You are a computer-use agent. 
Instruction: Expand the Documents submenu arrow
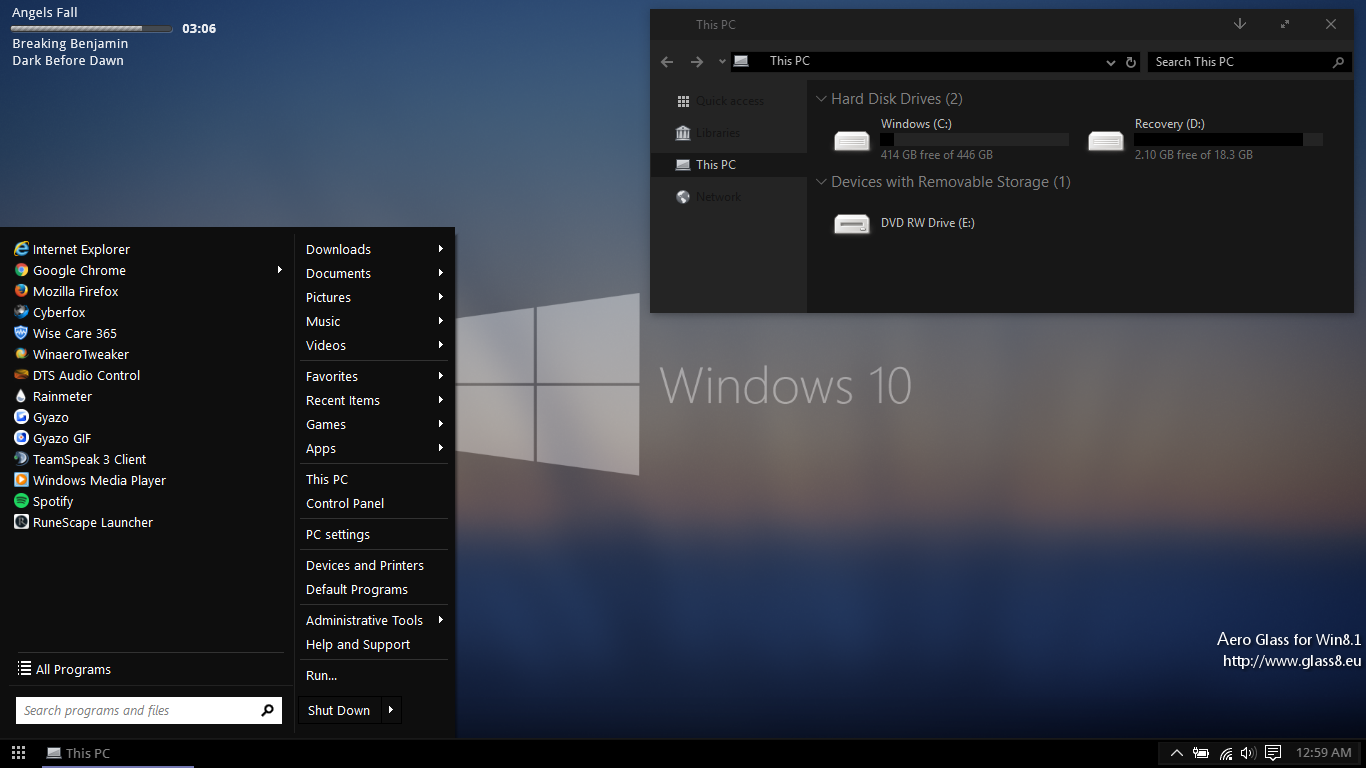tap(441, 273)
